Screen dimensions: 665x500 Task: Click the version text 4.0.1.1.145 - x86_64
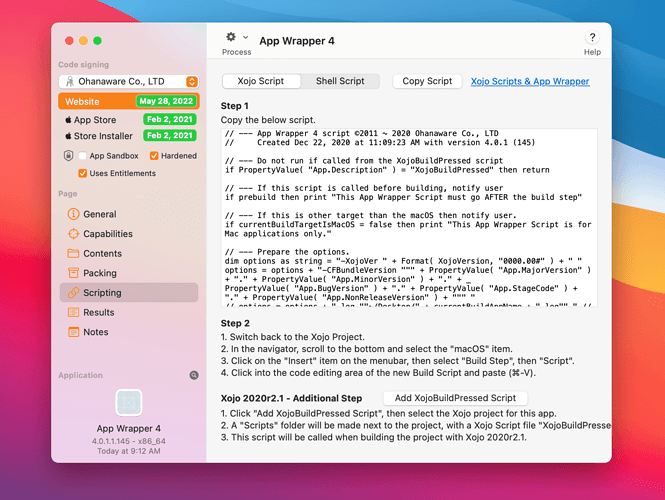129,441
